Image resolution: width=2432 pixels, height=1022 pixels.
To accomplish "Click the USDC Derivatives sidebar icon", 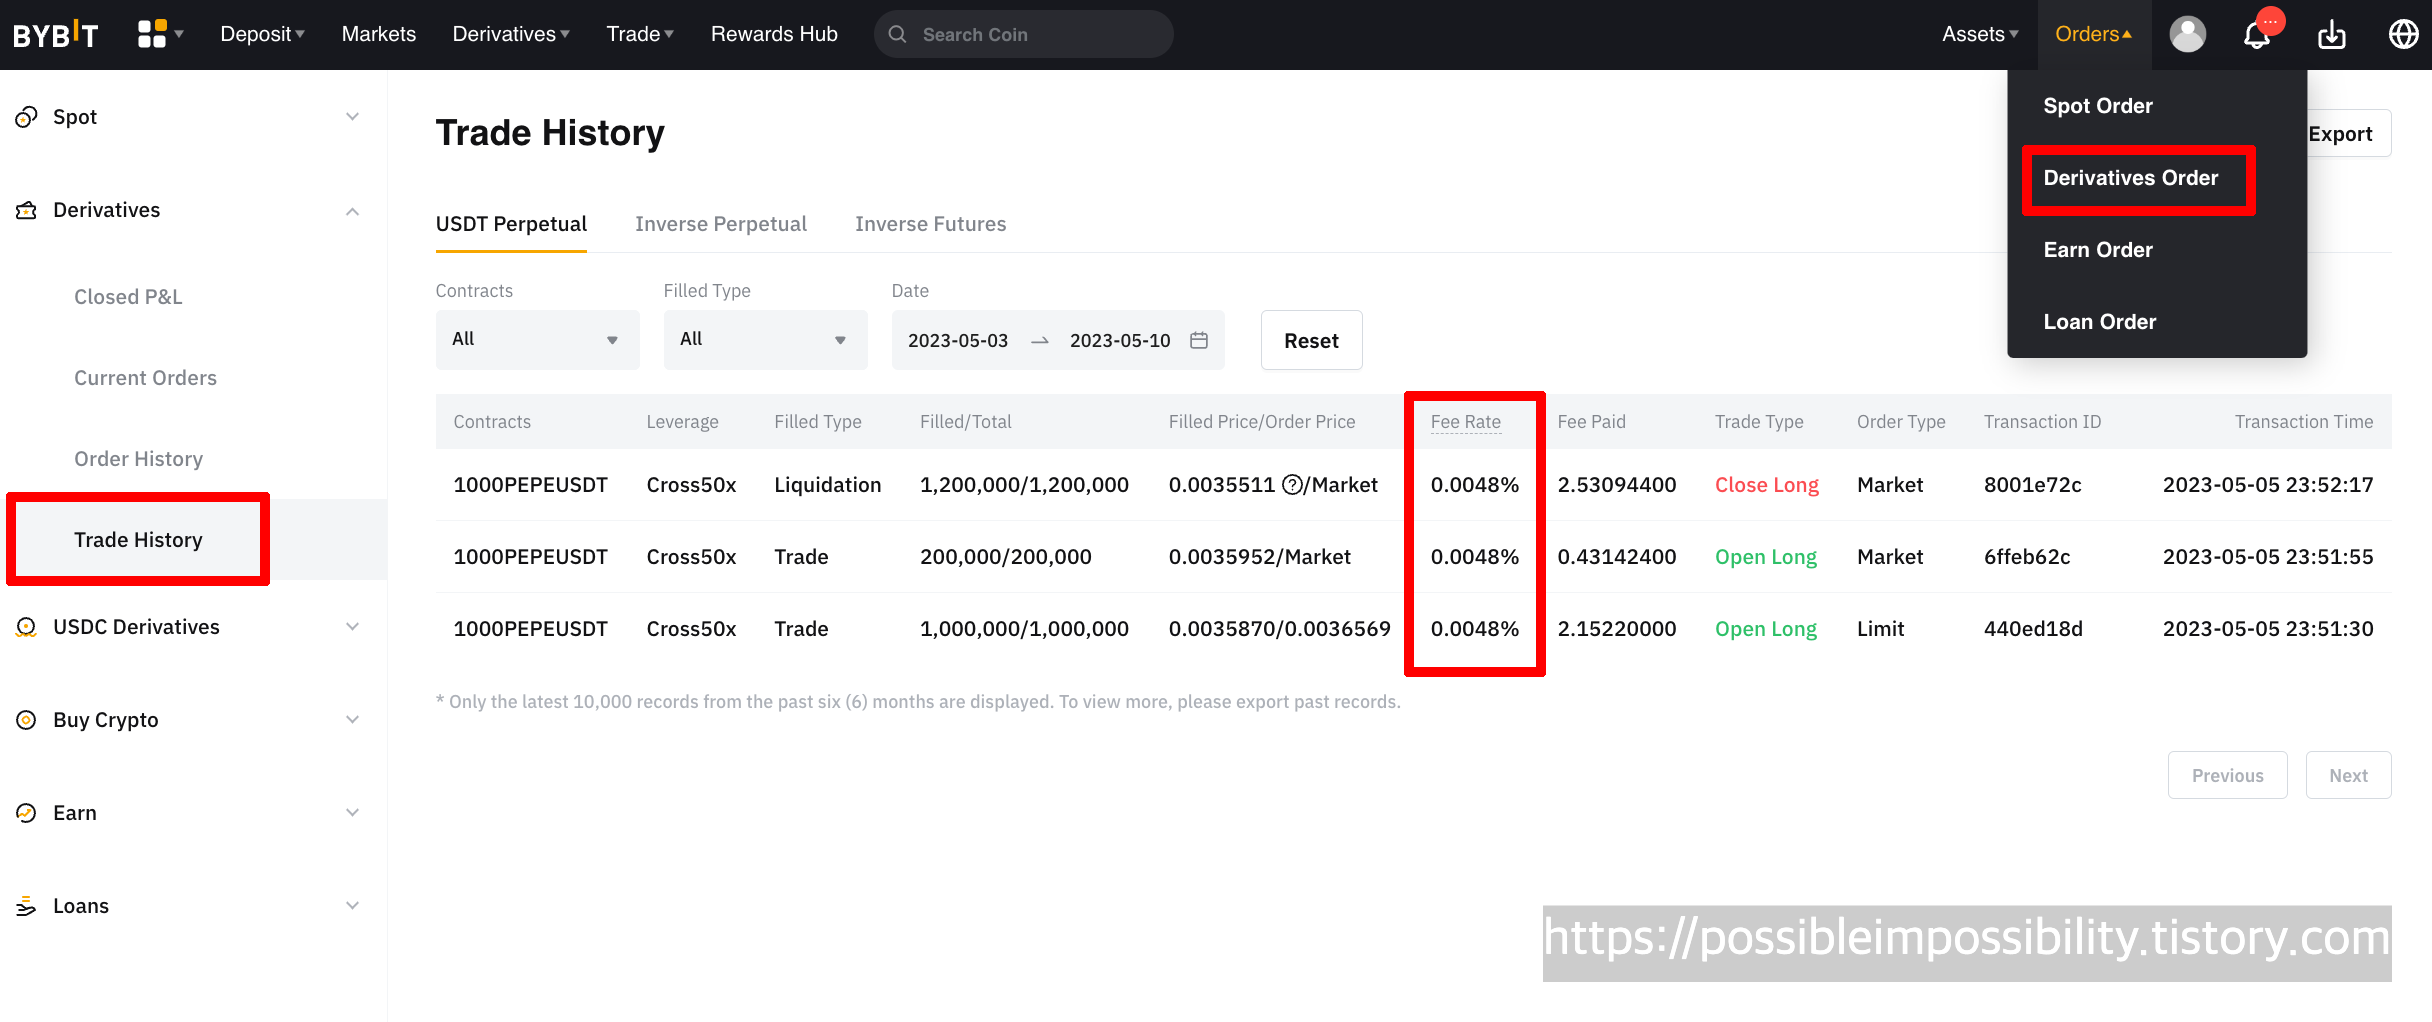I will (x=27, y=627).
